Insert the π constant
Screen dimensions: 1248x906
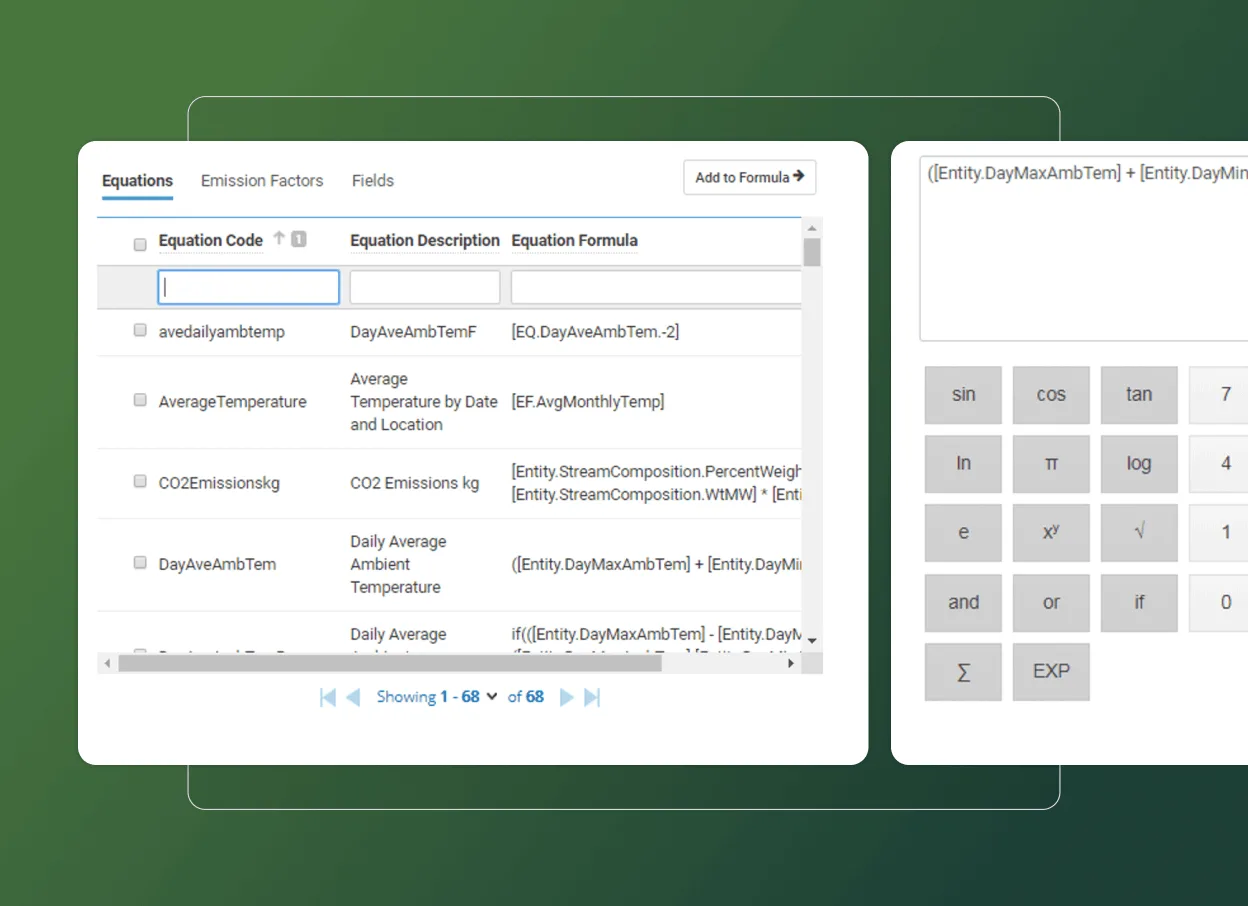[1050, 463]
